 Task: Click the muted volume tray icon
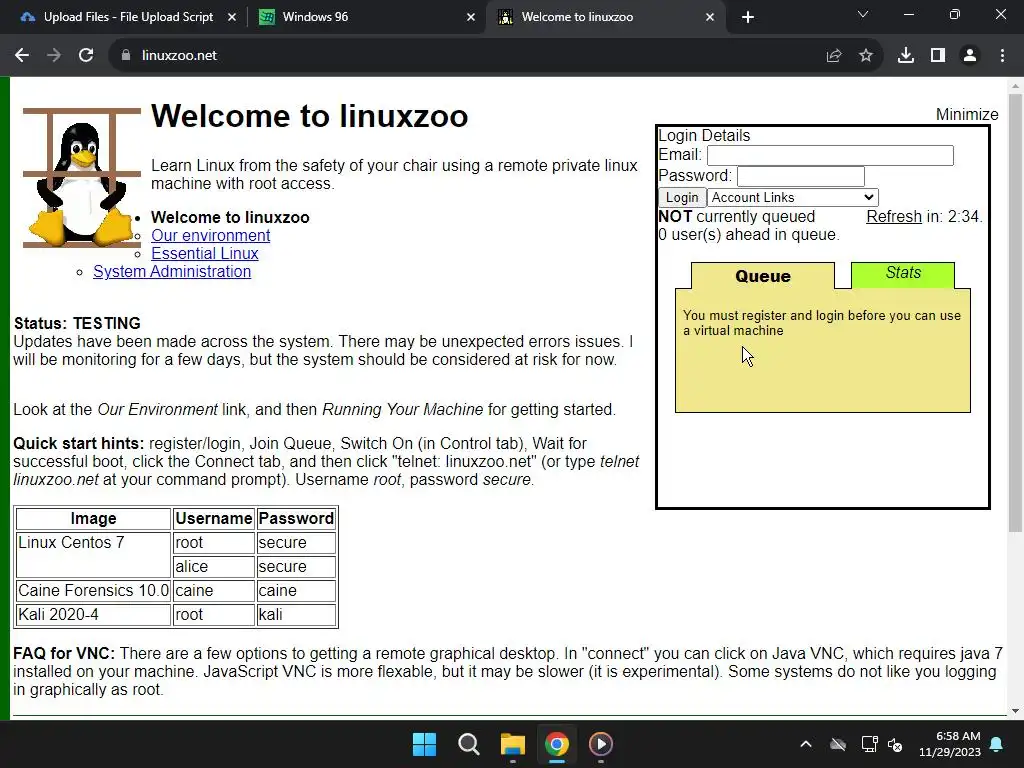(x=895, y=744)
